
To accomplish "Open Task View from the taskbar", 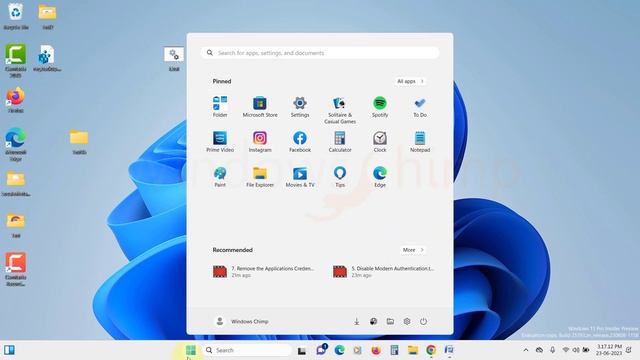I will click(x=302, y=350).
